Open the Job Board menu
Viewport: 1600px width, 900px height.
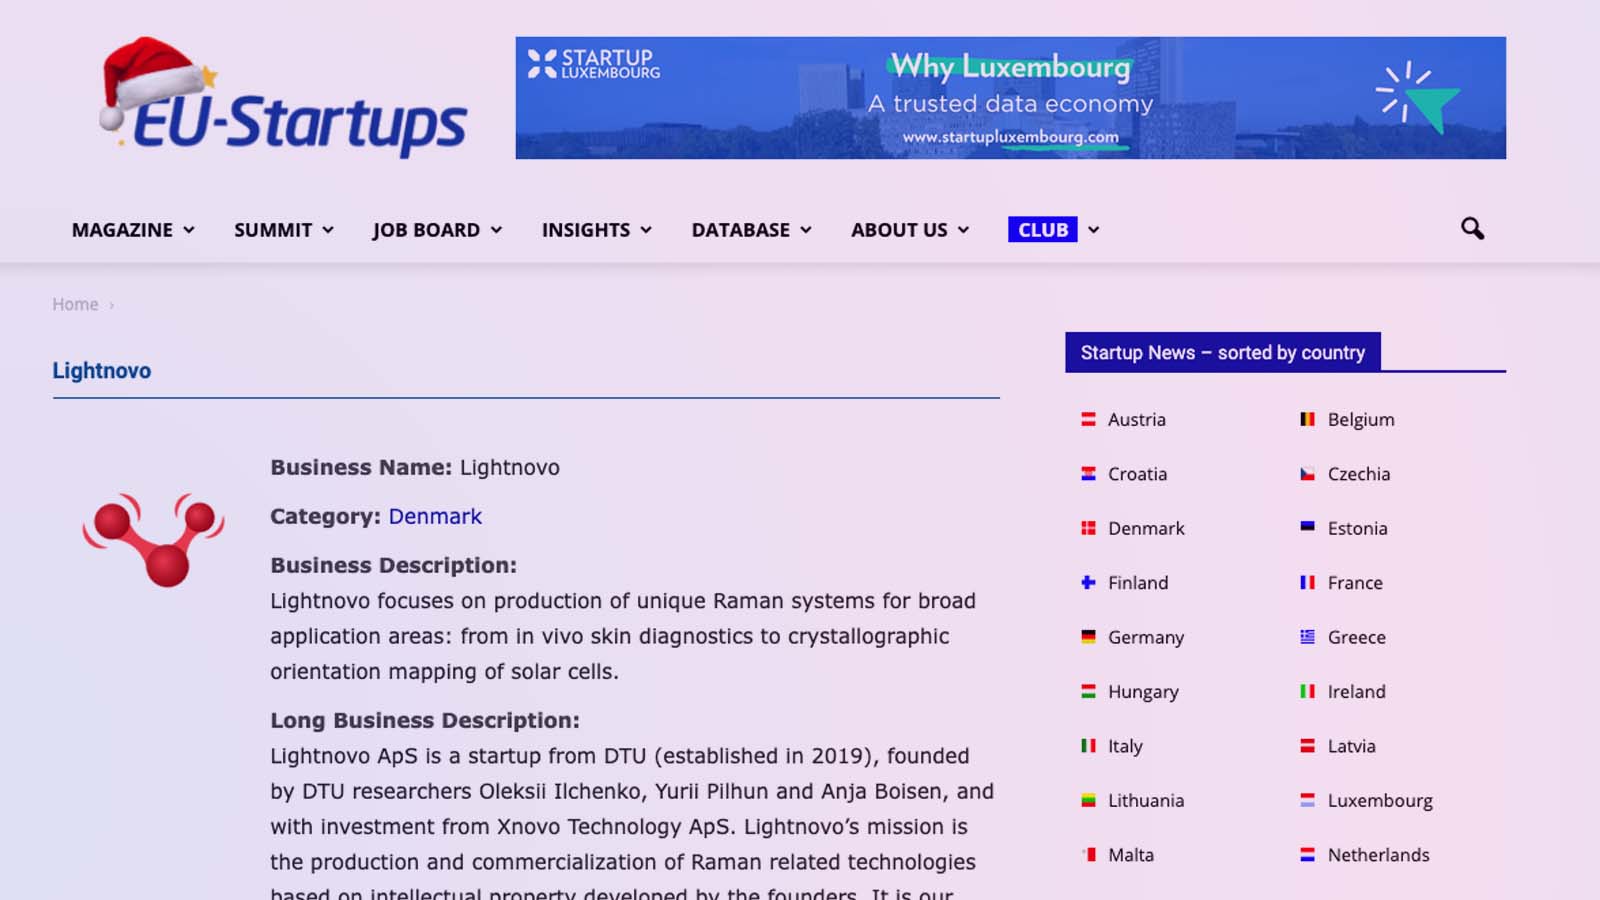436,230
